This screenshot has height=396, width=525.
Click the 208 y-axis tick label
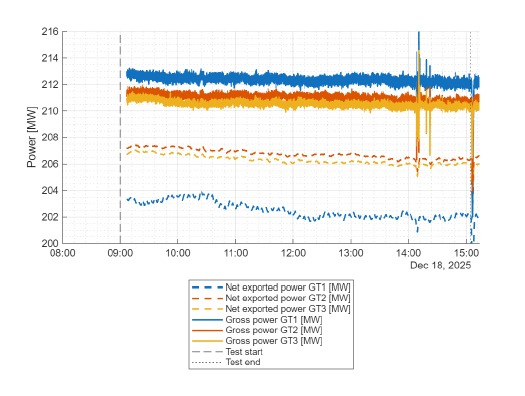[x=50, y=138]
